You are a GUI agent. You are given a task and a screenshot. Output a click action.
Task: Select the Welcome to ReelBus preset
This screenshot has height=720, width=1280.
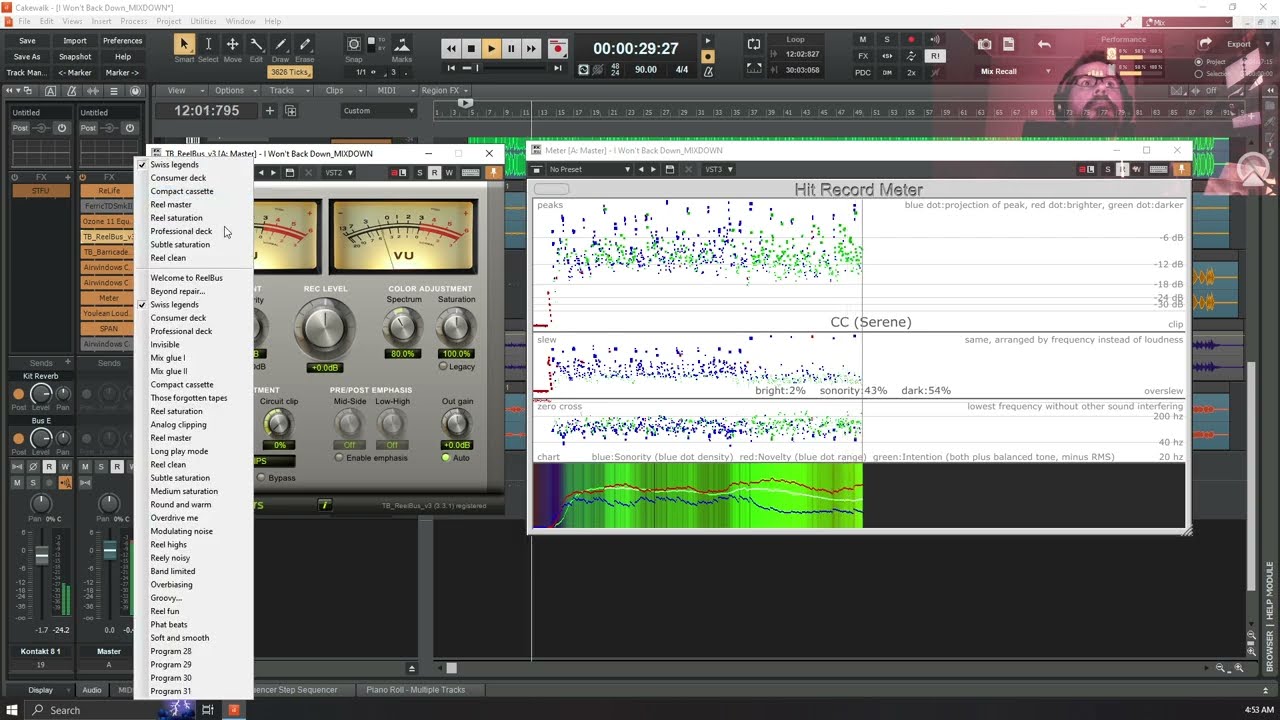[x=186, y=278]
